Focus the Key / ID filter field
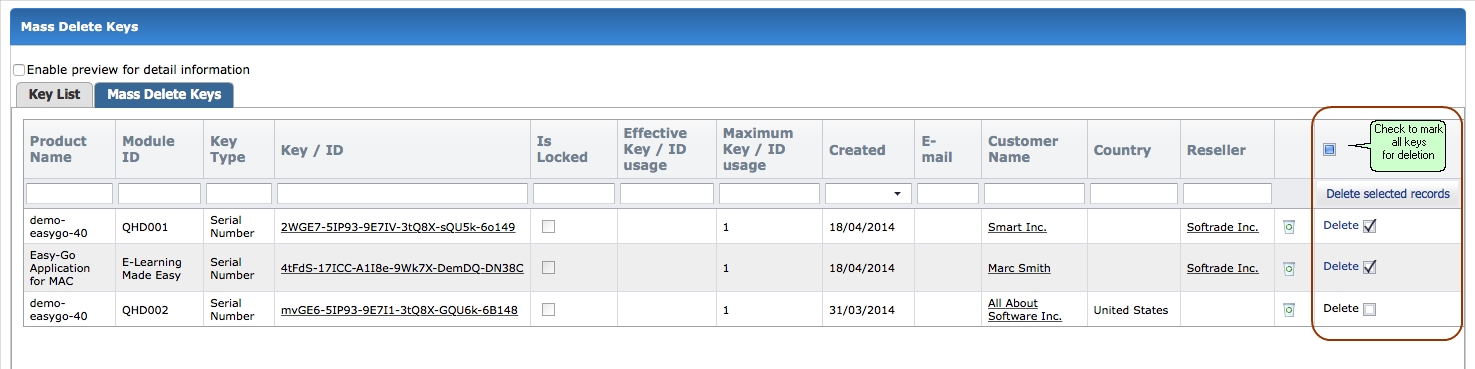 click(402, 193)
